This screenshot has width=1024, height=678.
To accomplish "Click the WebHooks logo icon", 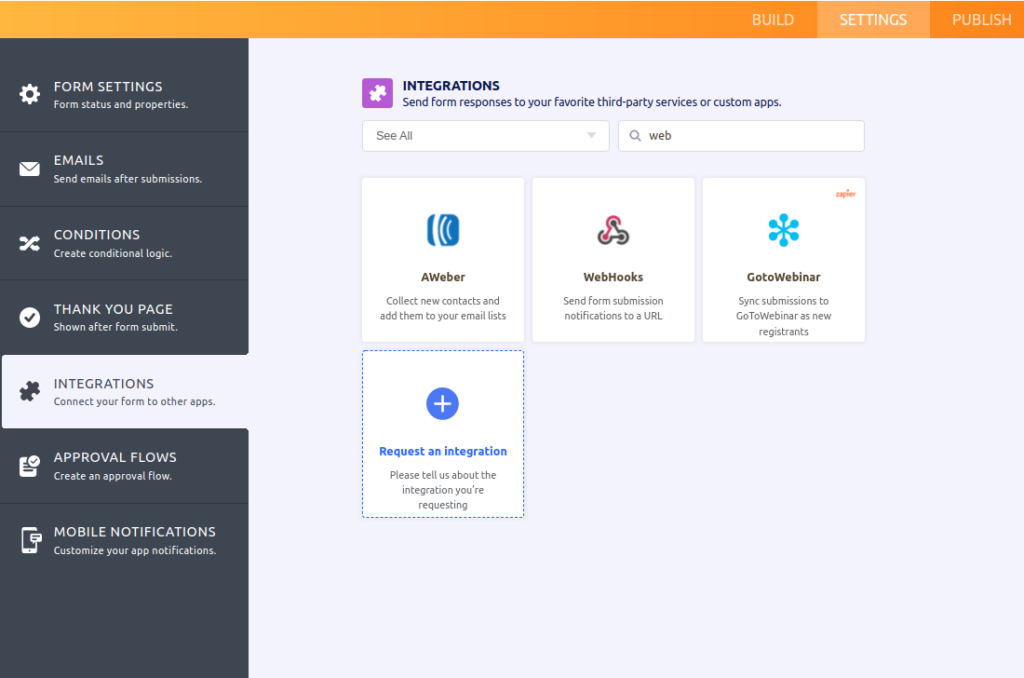I will [x=613, y=231].
